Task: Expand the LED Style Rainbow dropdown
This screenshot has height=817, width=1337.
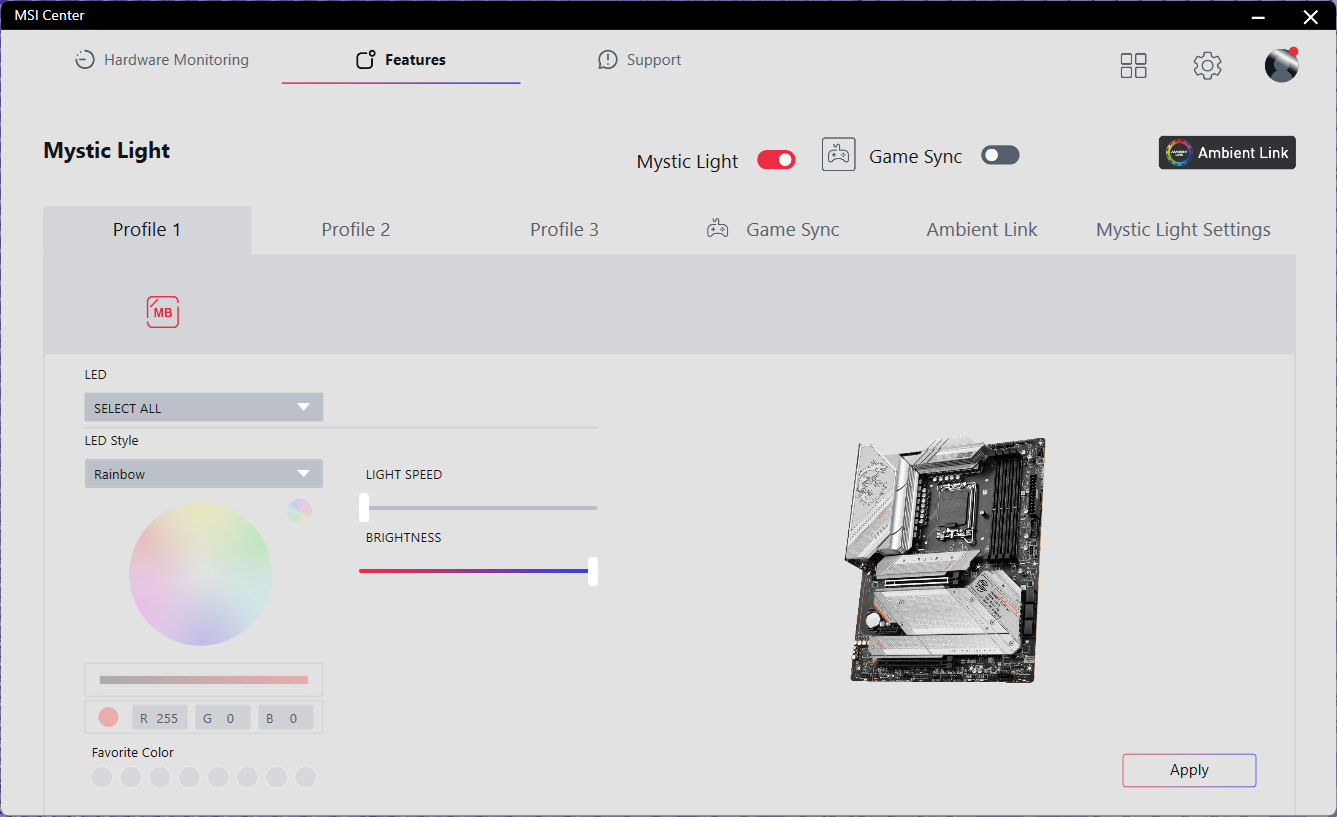Action: tap(203, 473)
